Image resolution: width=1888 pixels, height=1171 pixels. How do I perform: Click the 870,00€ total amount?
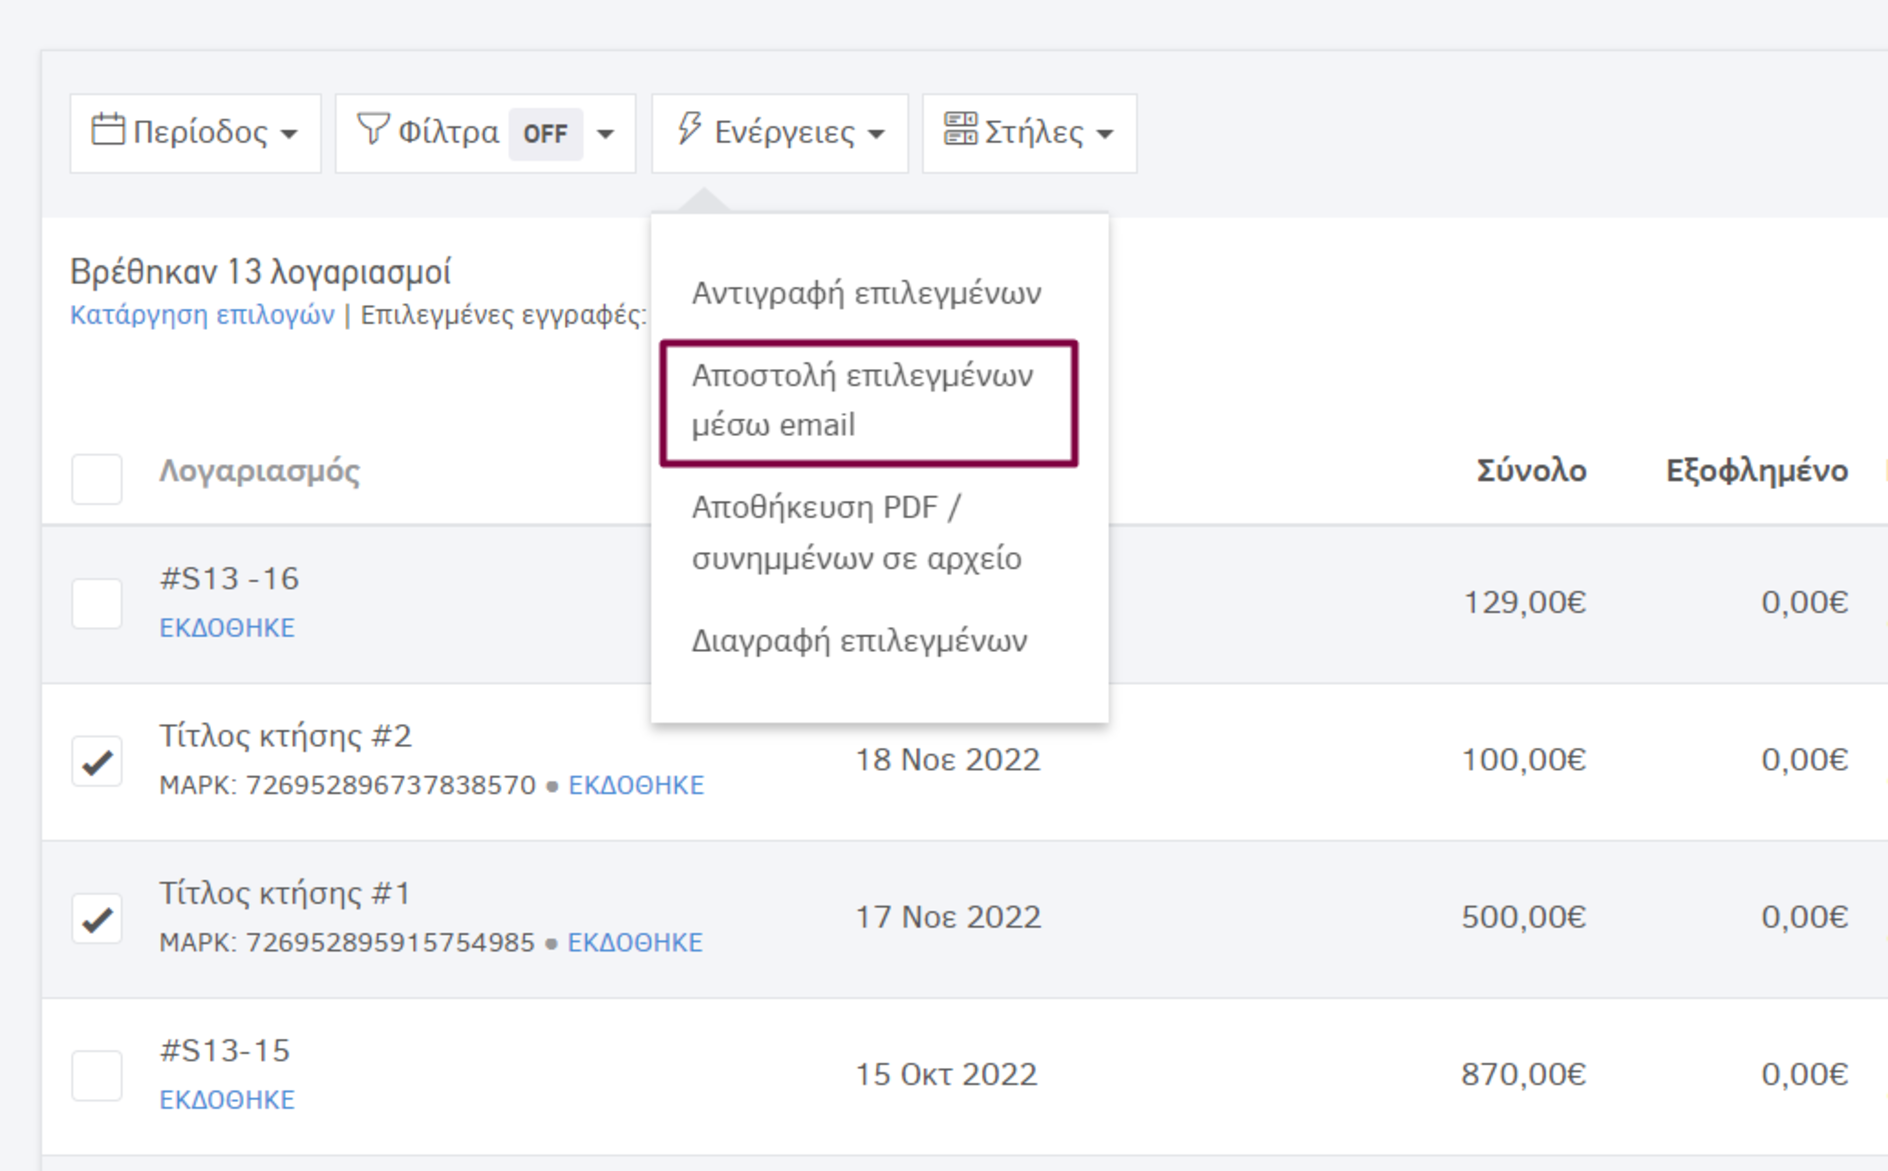point(1524,1074)
